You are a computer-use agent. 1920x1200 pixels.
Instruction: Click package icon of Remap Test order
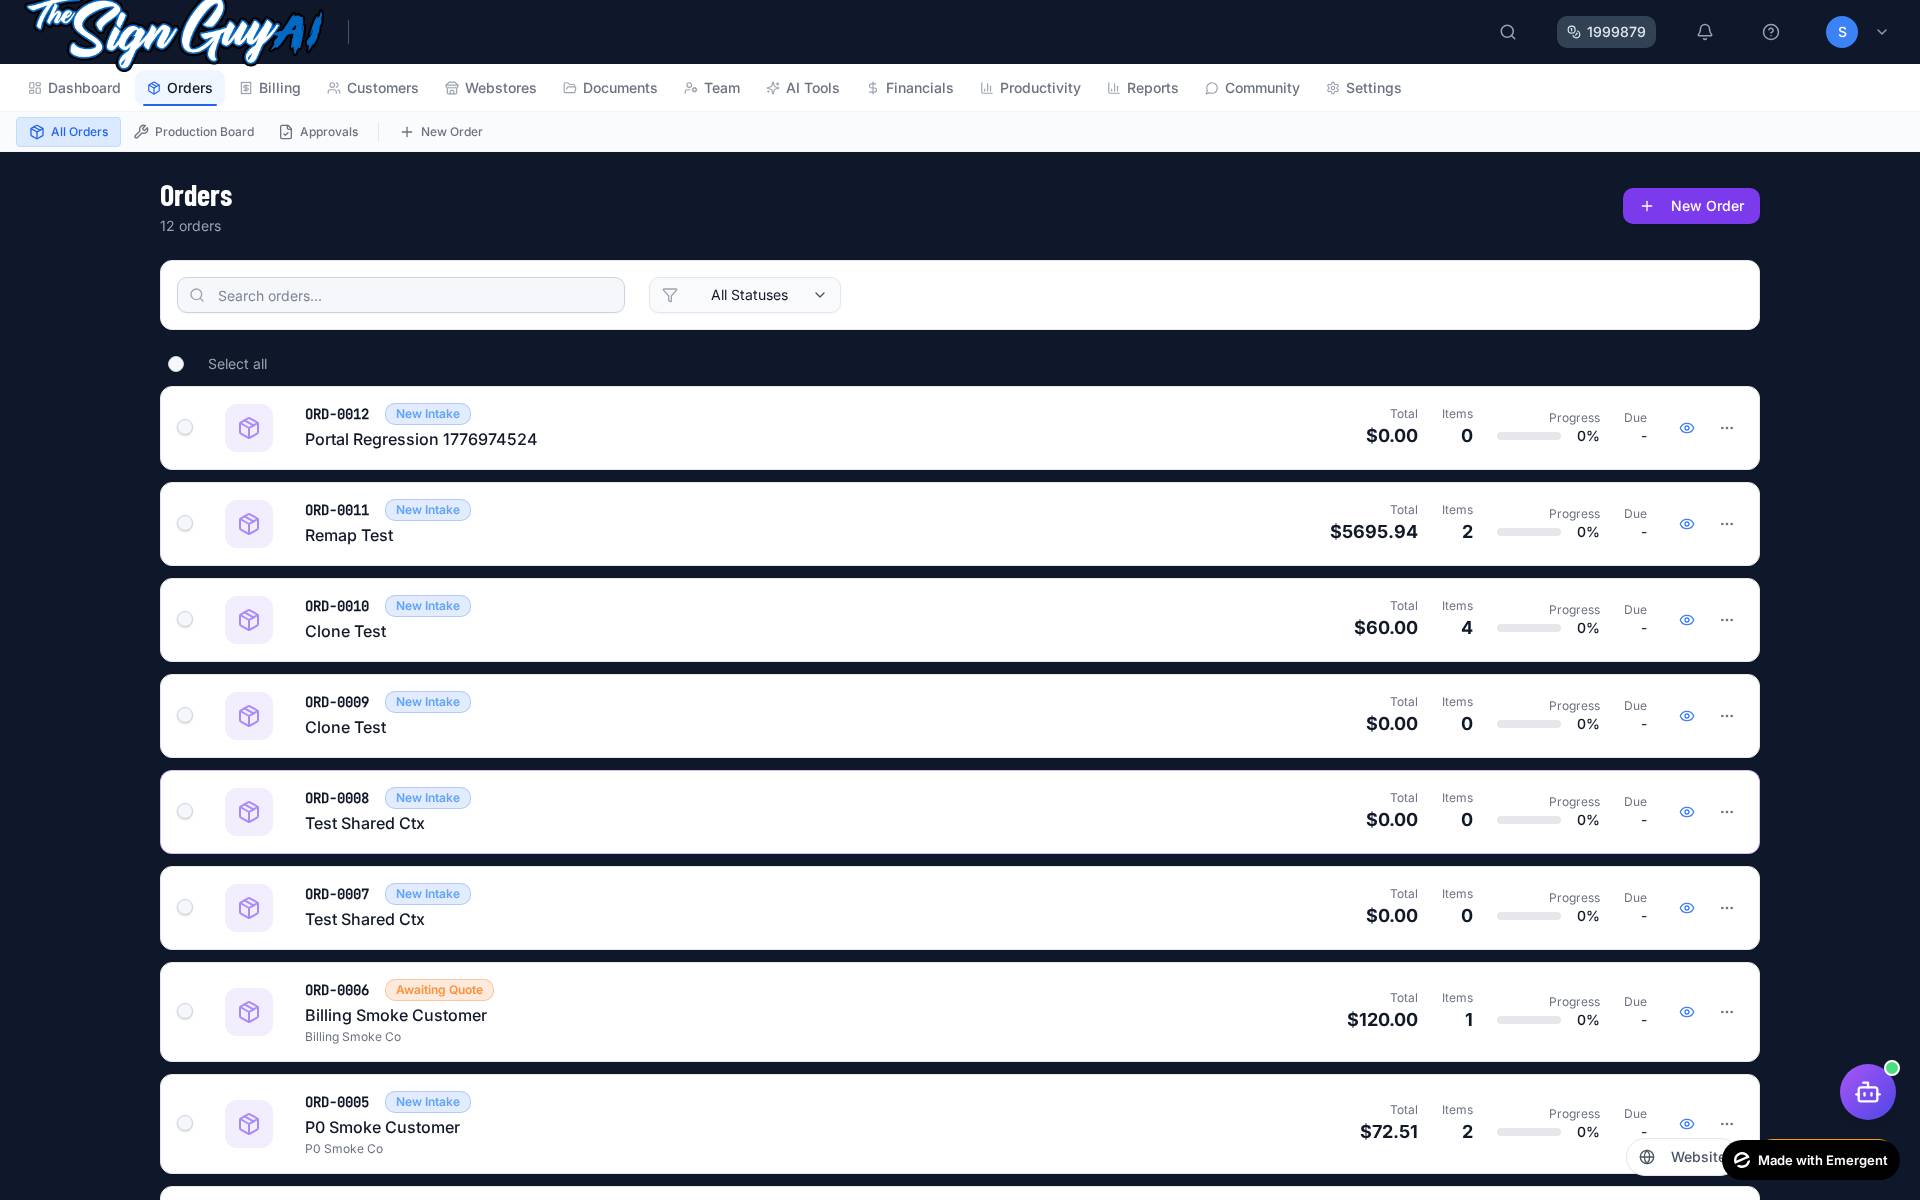pyautogui.click(x=249, y=524)
